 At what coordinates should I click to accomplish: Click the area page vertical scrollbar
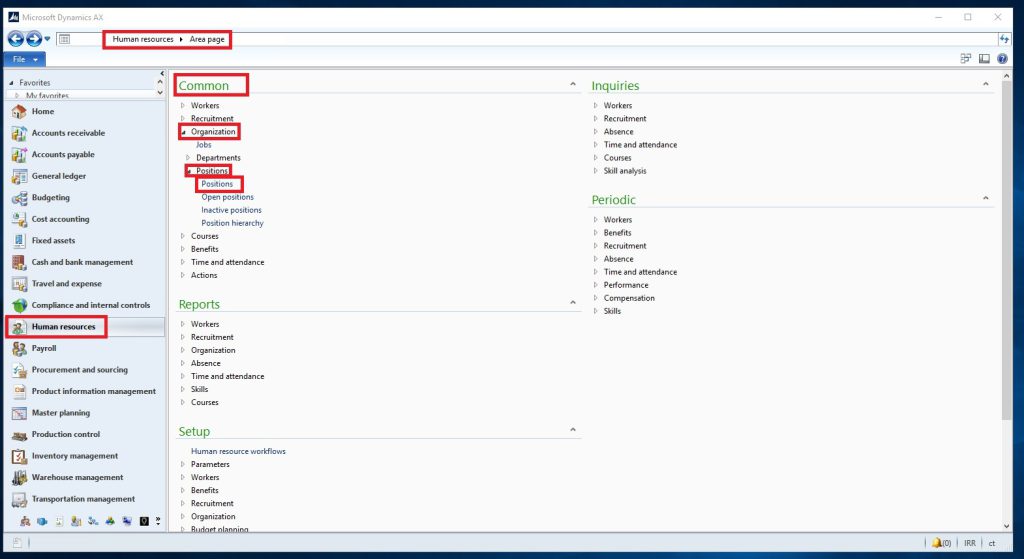coord(1006,251)
